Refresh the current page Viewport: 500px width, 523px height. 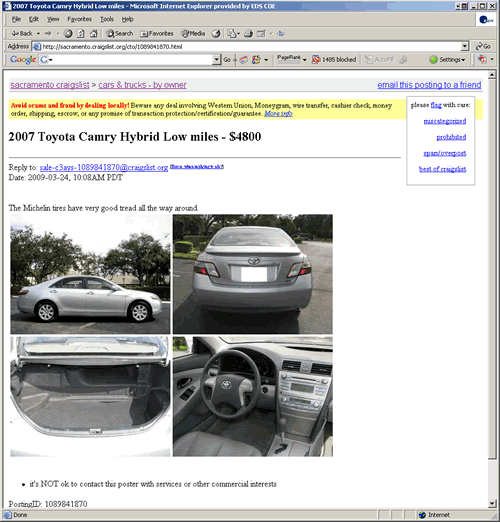point(81,33)
